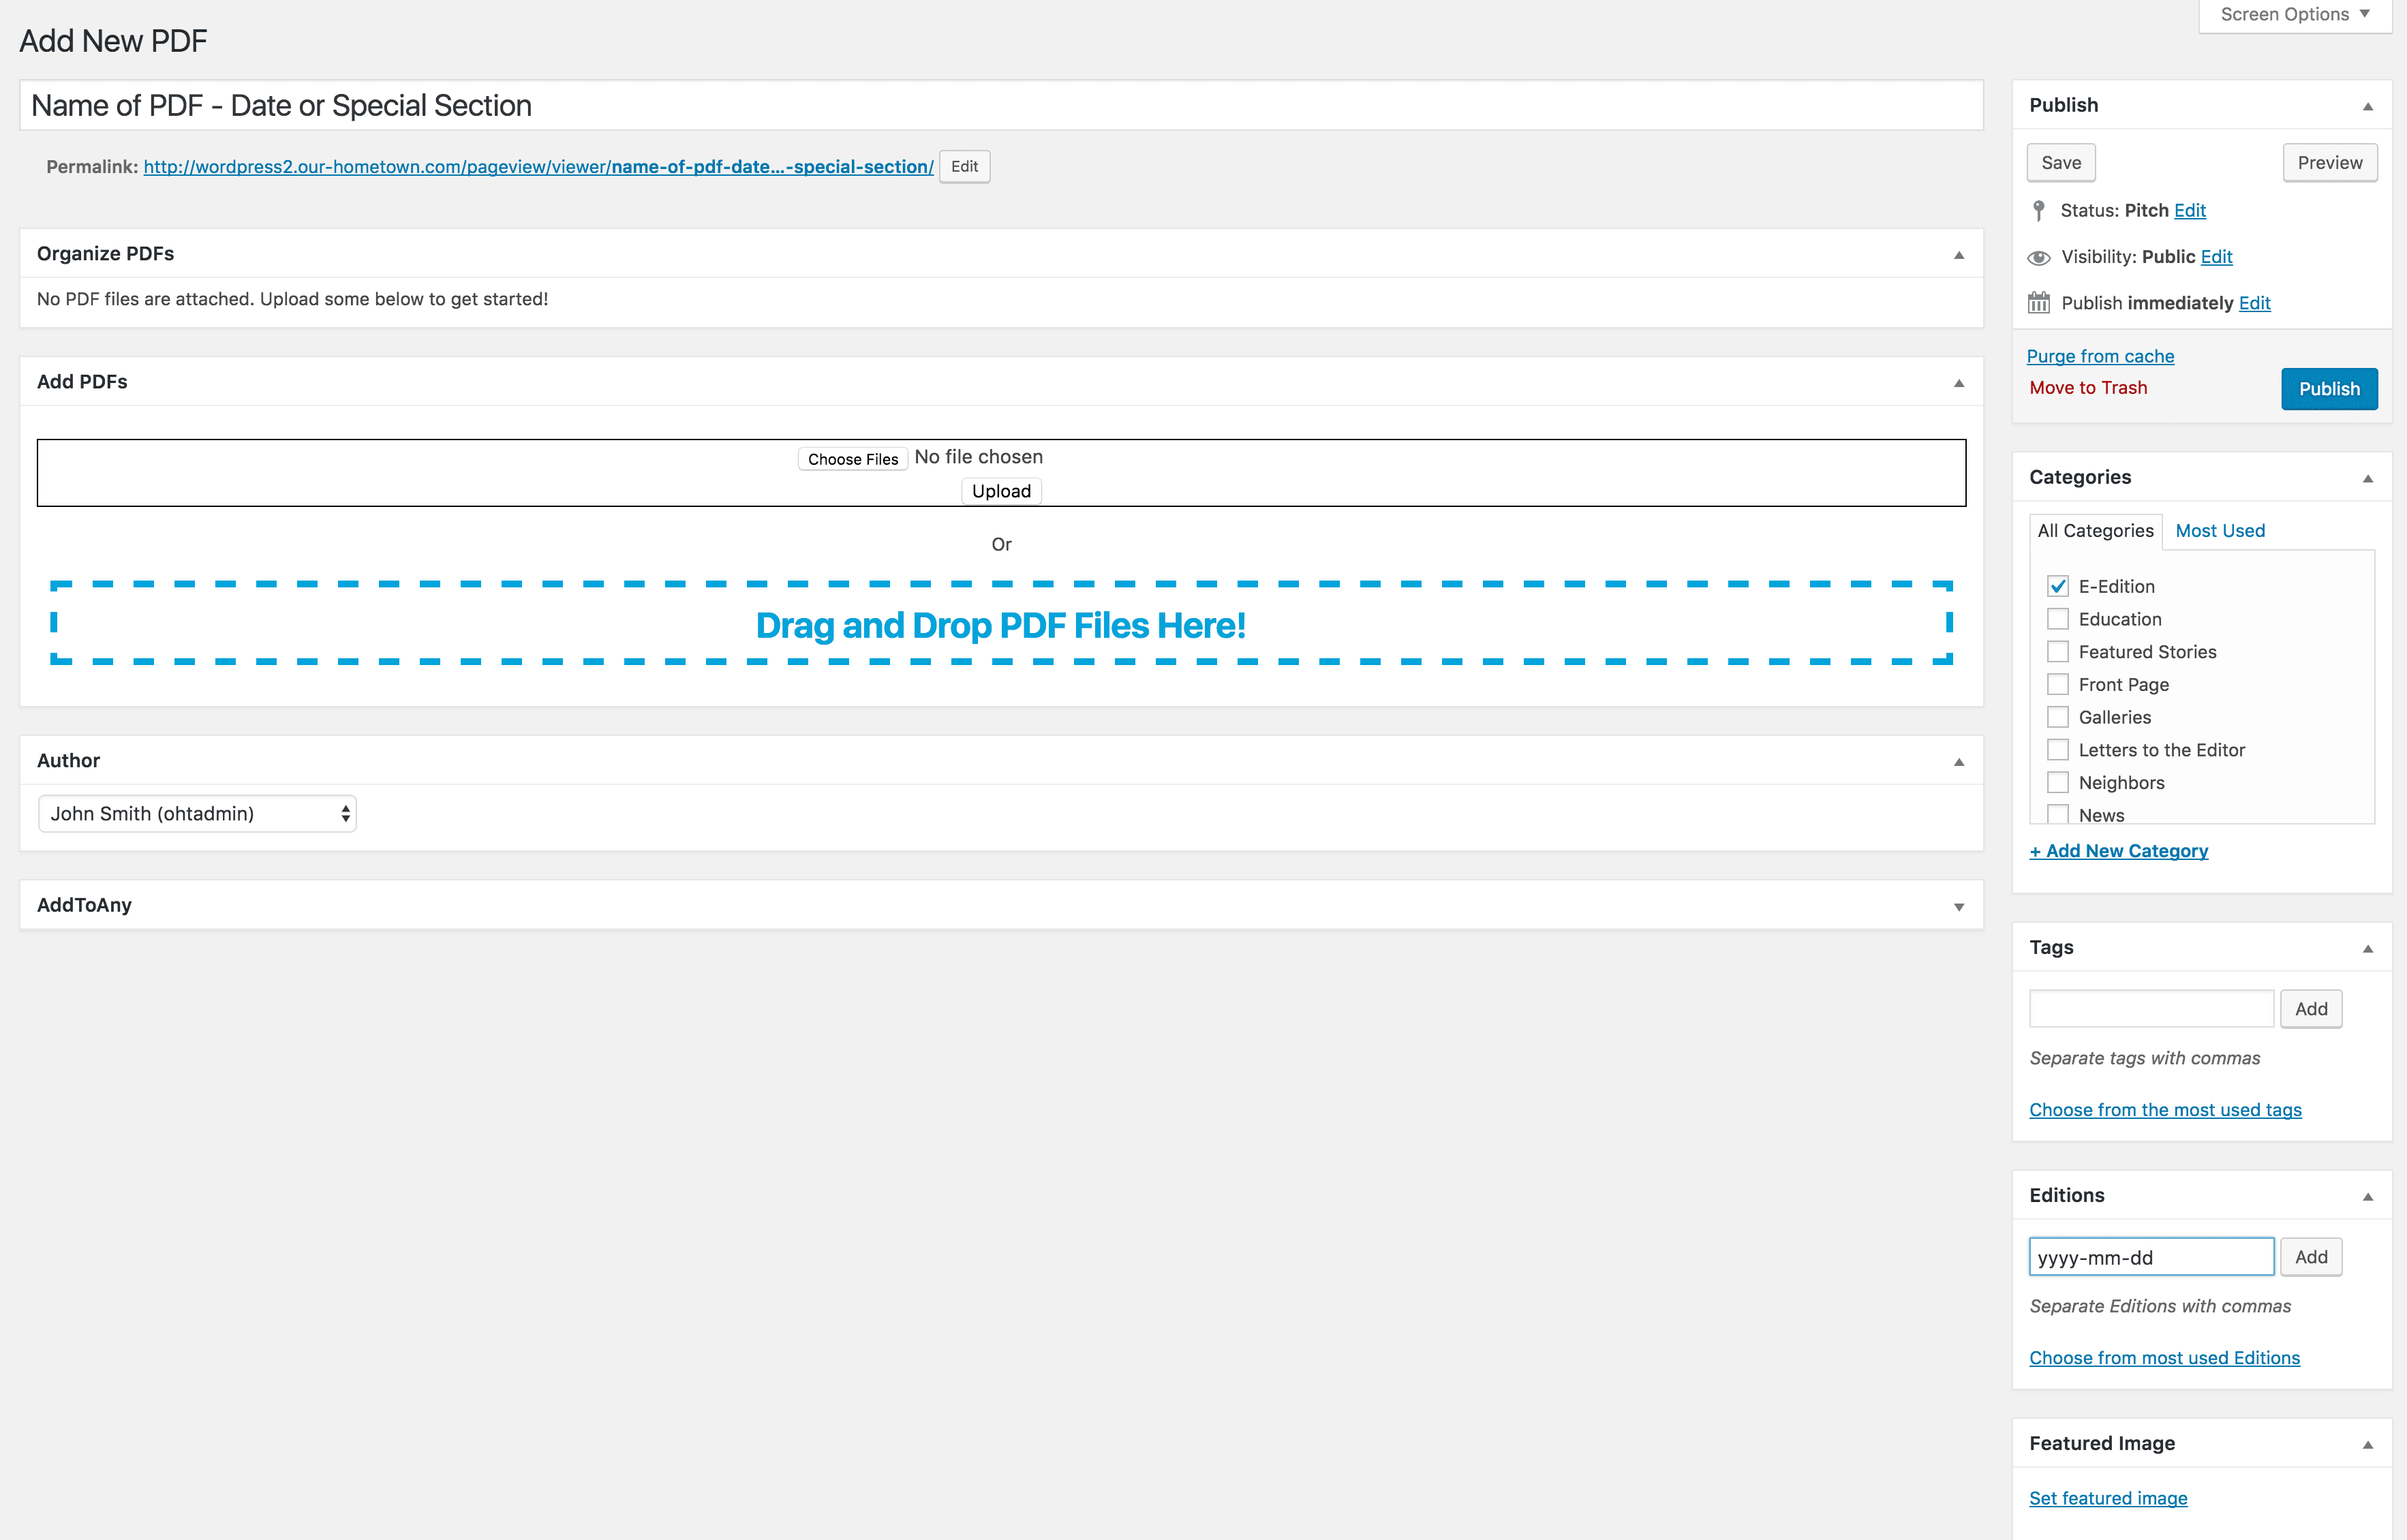
Task: Click the Drag and Drop PDF area
Action: point(1001,623)
